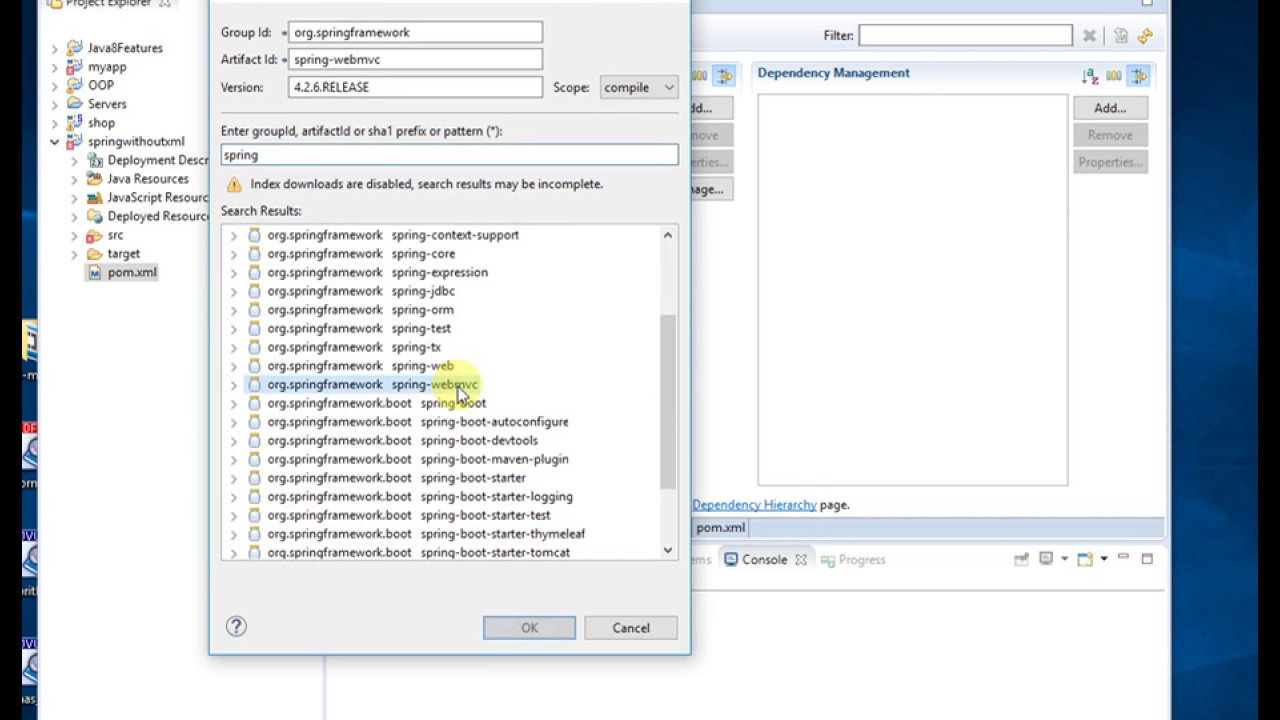
Task: Expand the OOP project node
Action: [55, 85]
